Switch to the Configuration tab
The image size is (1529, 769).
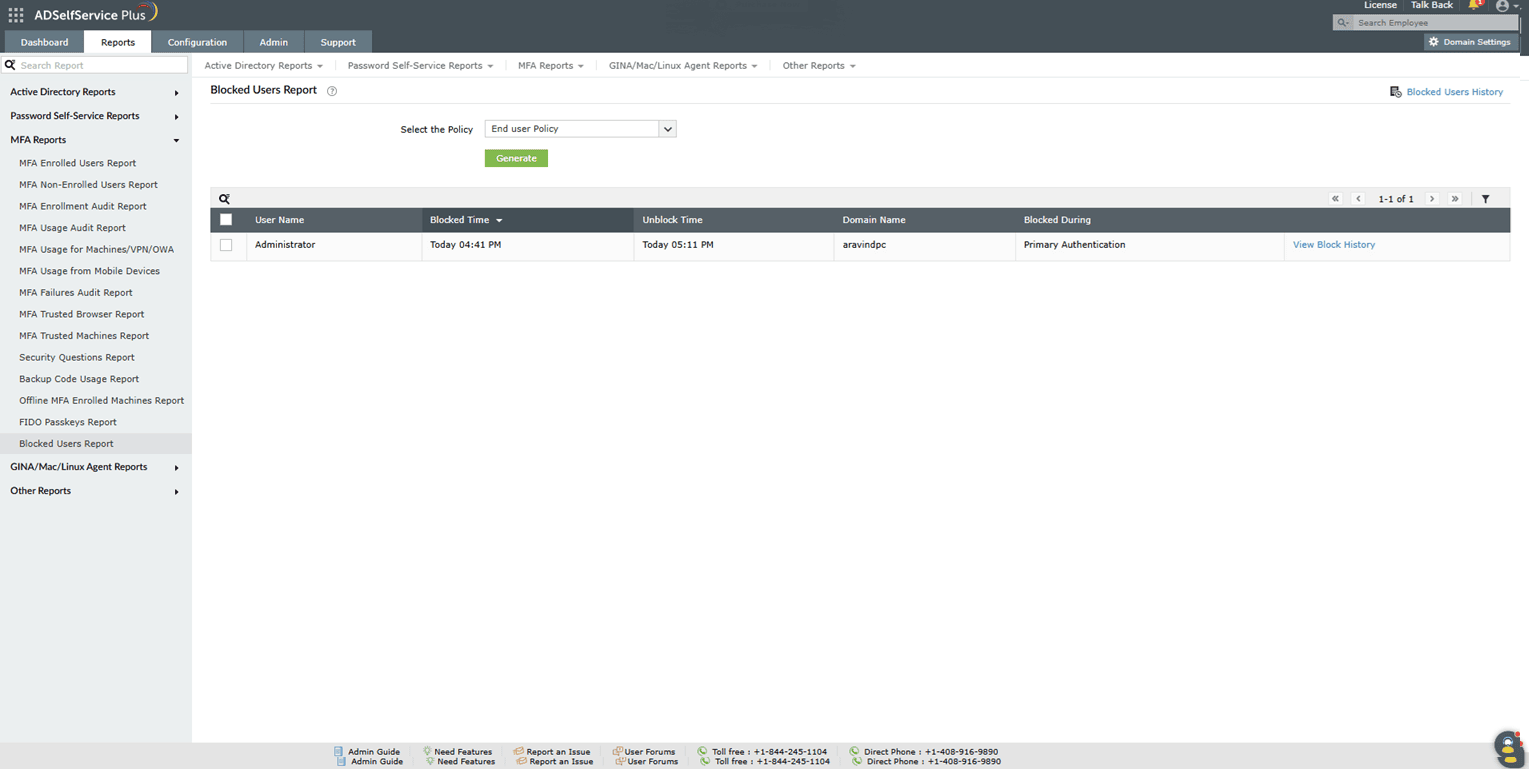click(x=197, y=42)
